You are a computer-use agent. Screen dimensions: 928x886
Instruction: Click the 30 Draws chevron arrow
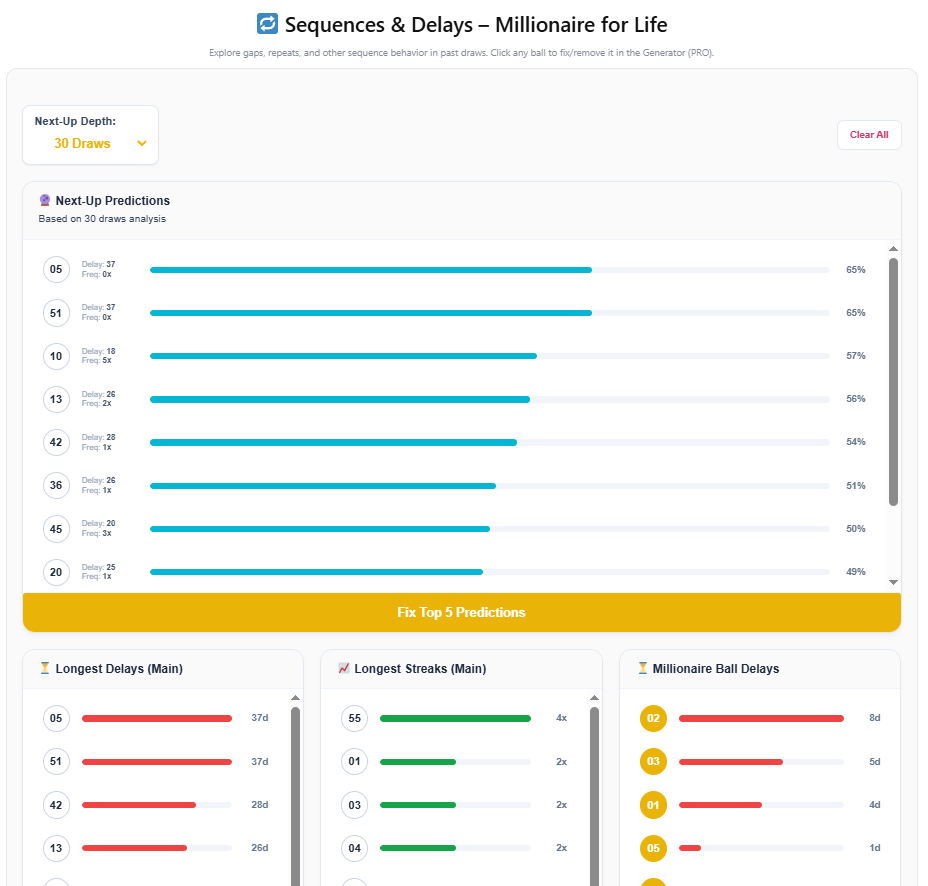pos(142,143)
